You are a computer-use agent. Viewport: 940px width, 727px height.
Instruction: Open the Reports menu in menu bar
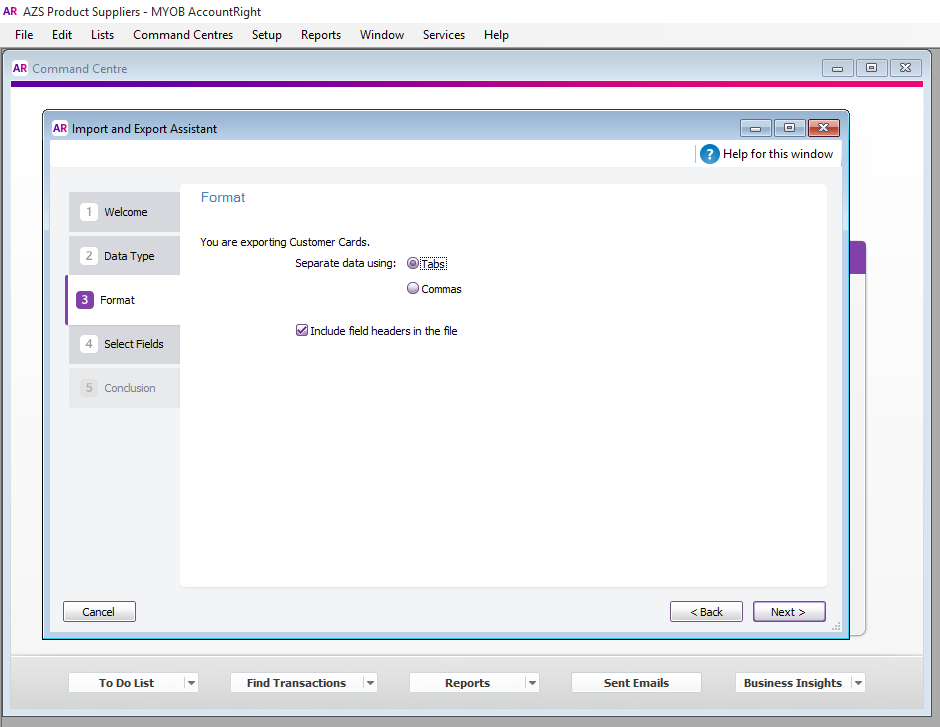321,35
